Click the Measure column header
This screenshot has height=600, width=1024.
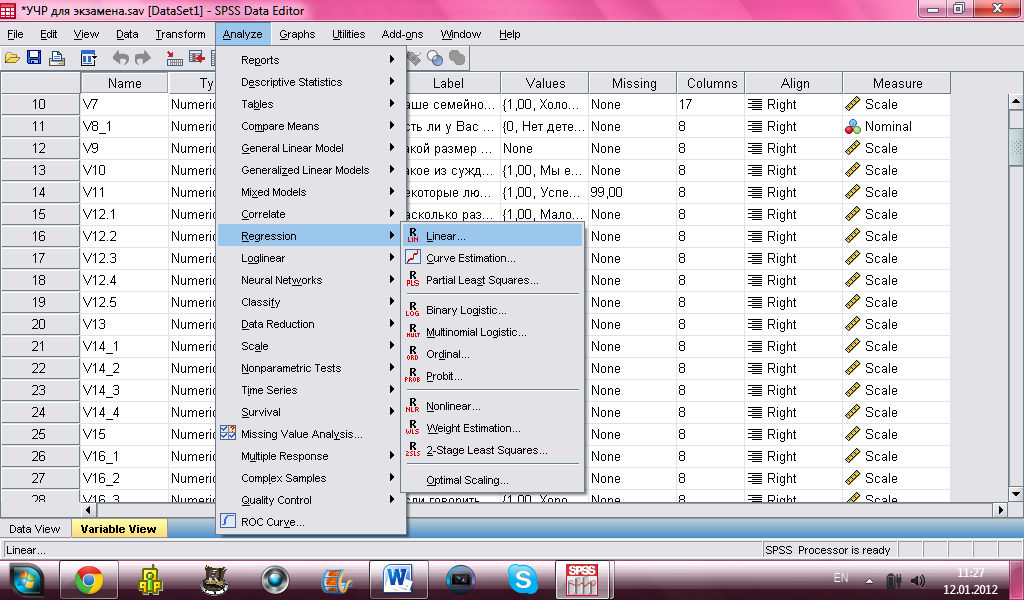tap(897, 83)
